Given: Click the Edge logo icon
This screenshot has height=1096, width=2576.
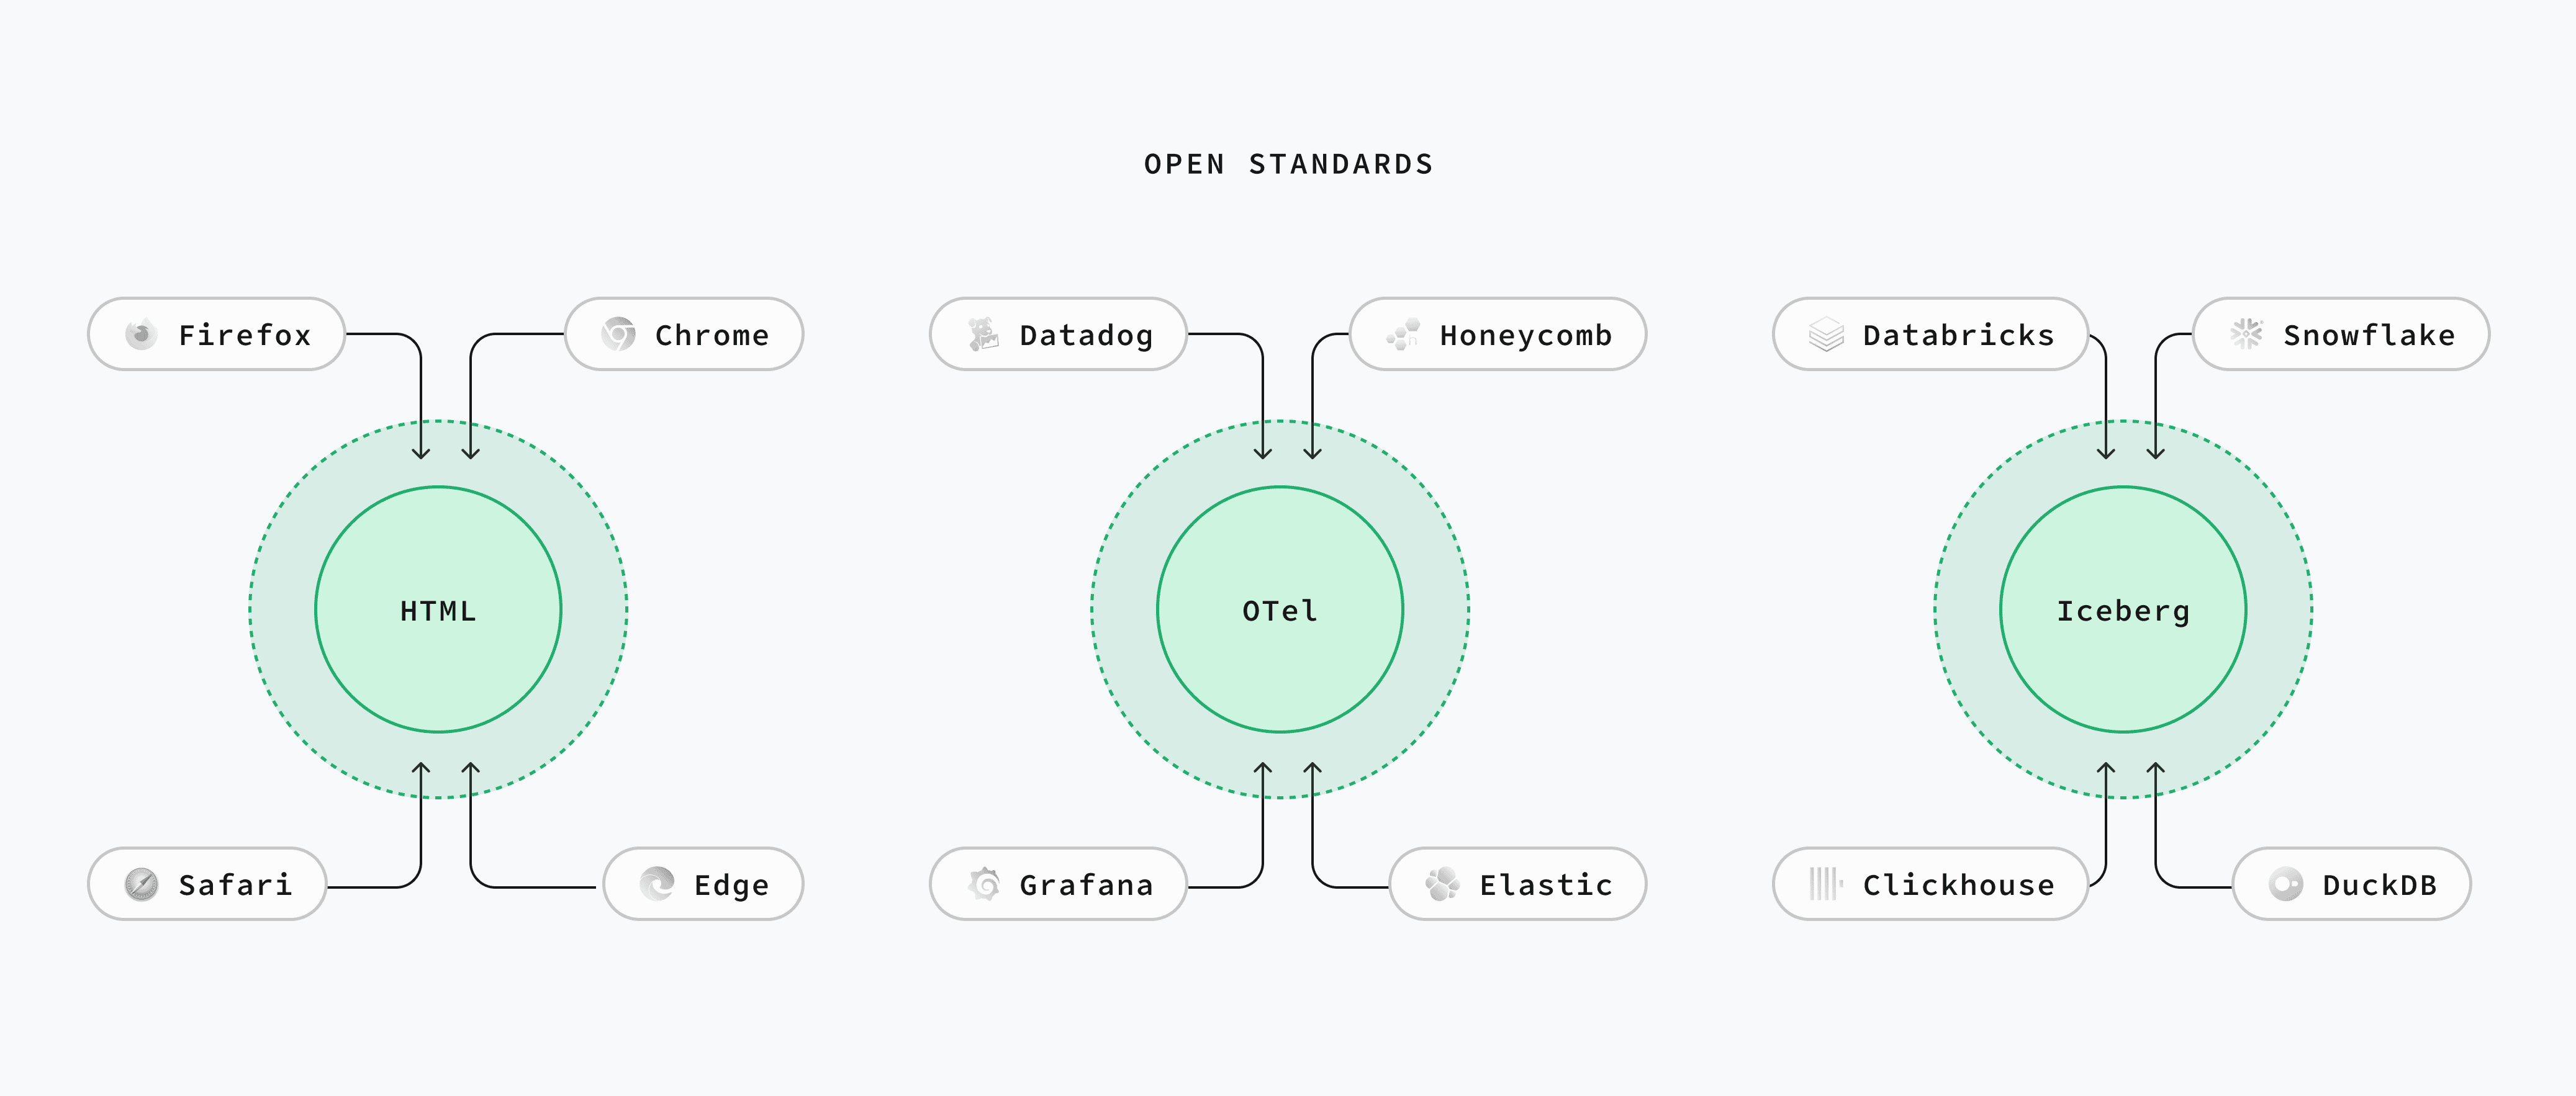Looking at the screenshot, I should pyautogui.click(x=657, y=884).
